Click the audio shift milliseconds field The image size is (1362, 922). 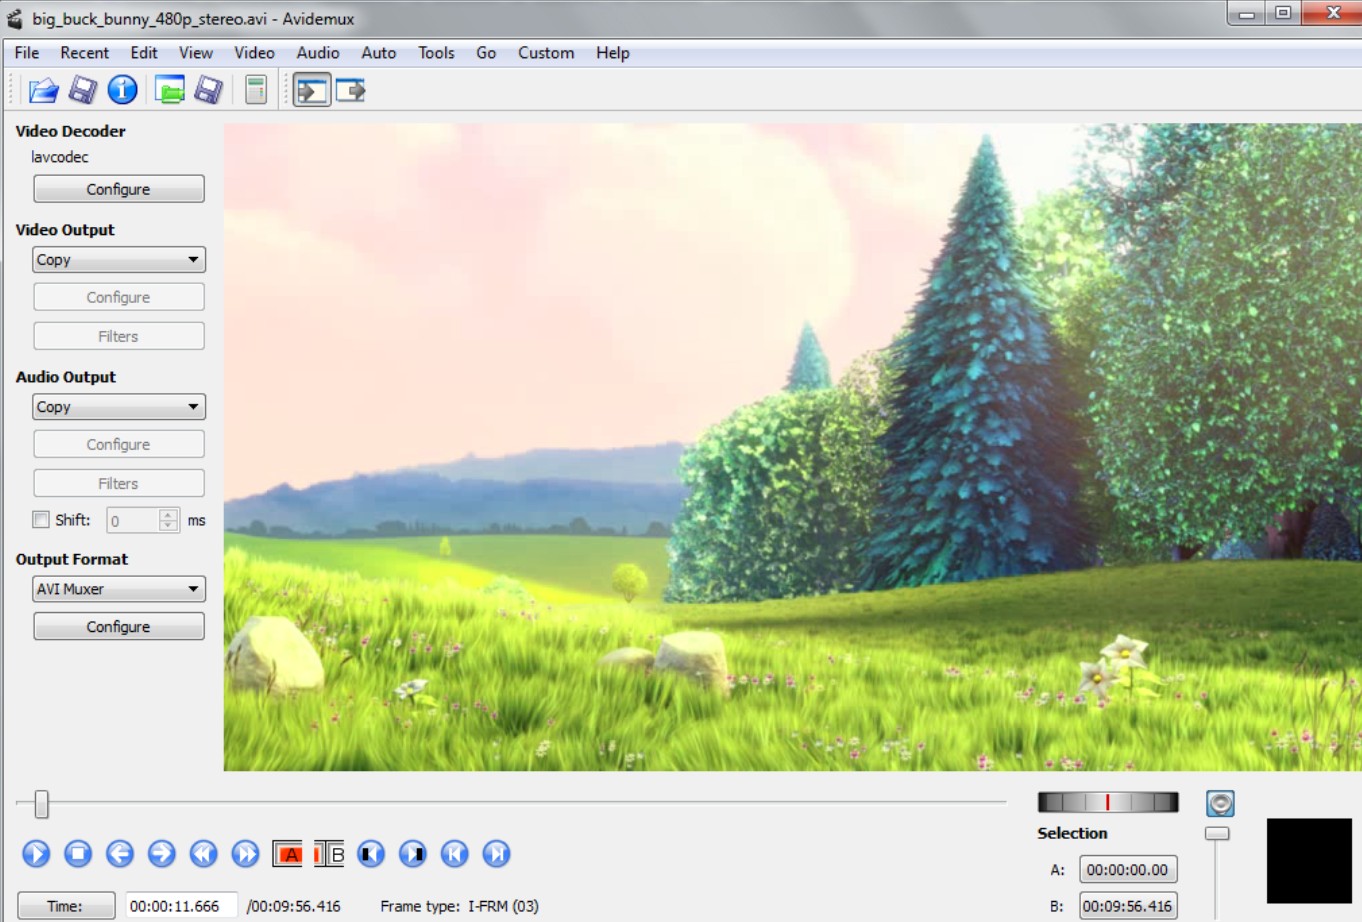pos(132,520)
